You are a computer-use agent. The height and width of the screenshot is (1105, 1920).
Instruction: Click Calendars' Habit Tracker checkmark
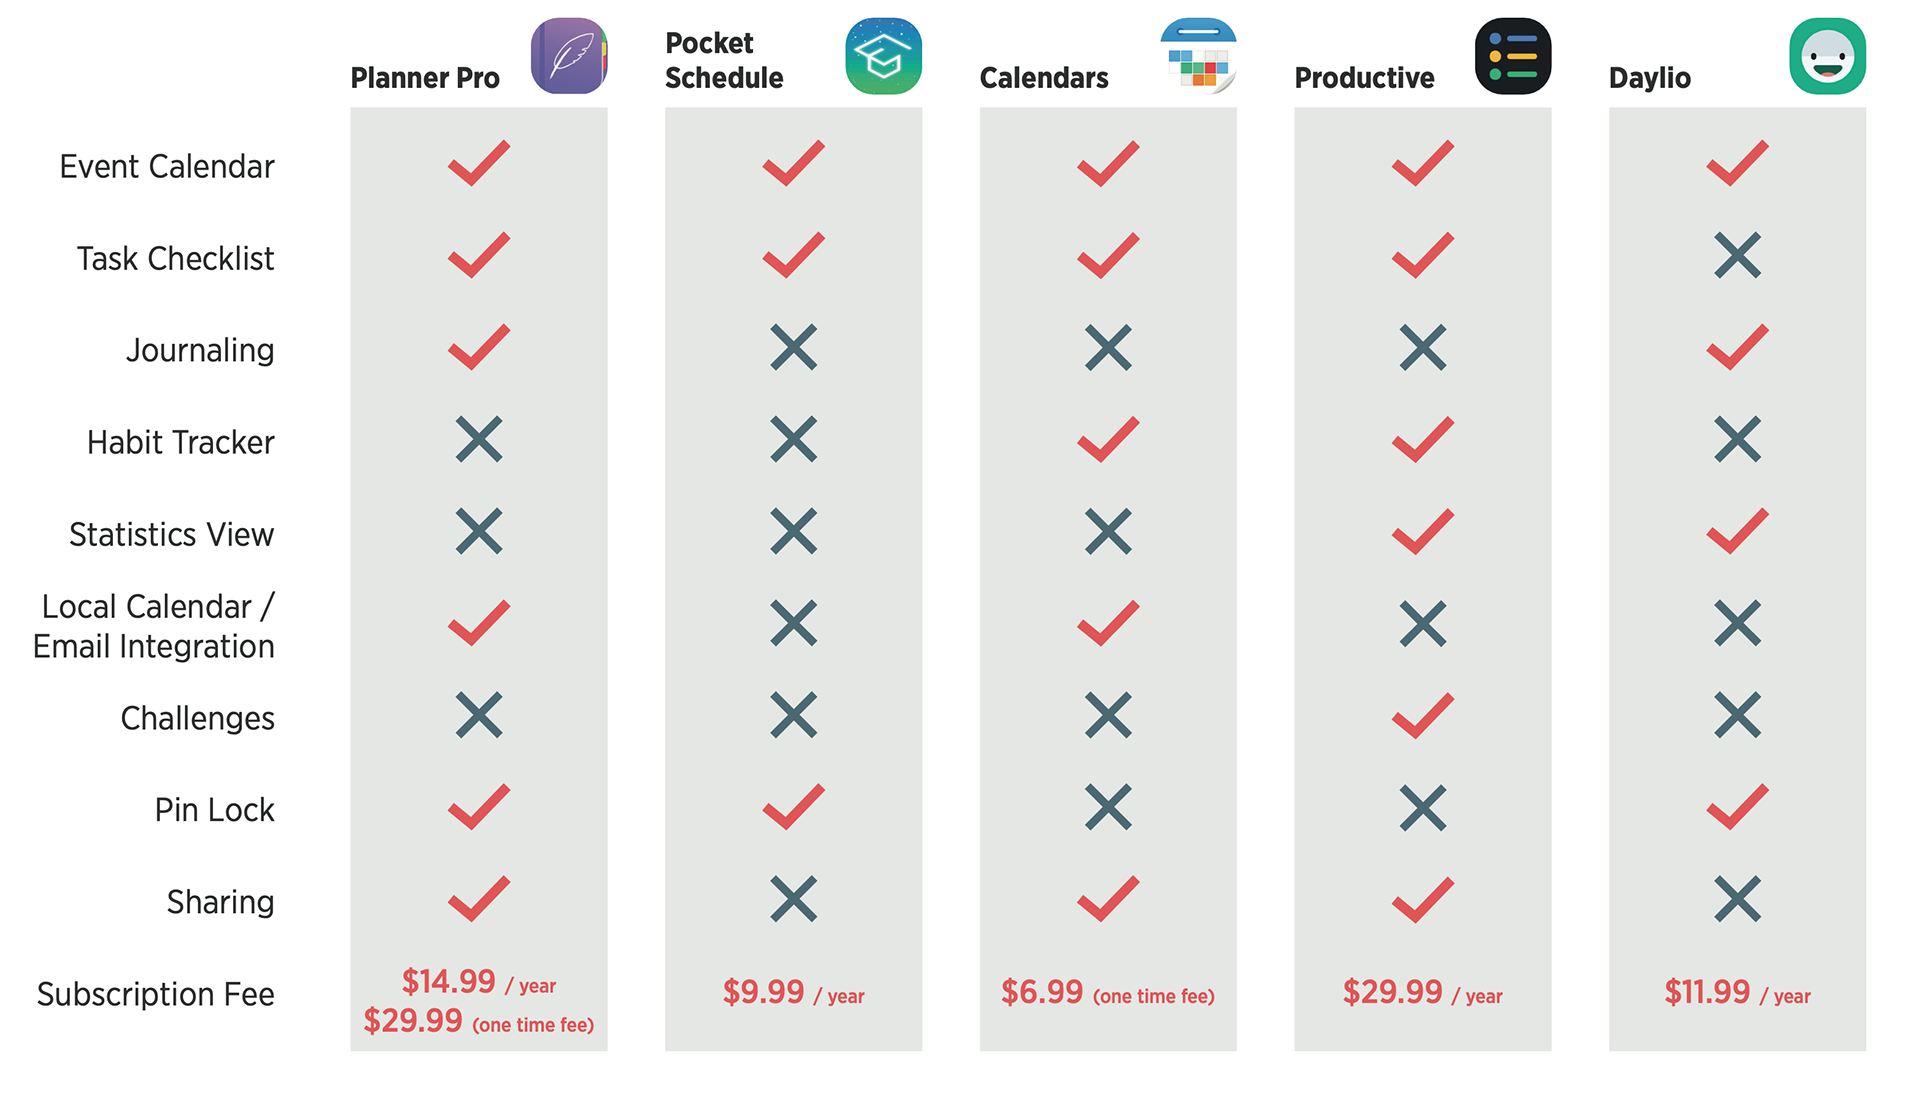tap(1108, 439)
